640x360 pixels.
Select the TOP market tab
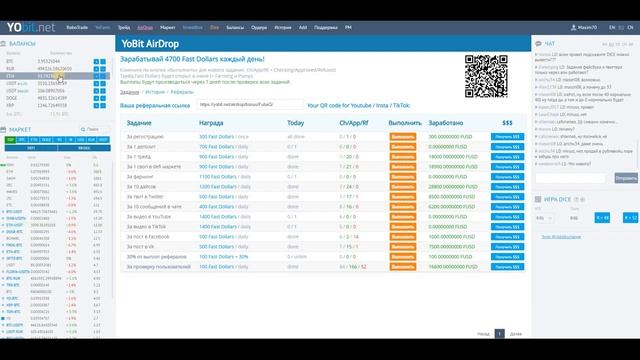[x=10, y=140]
